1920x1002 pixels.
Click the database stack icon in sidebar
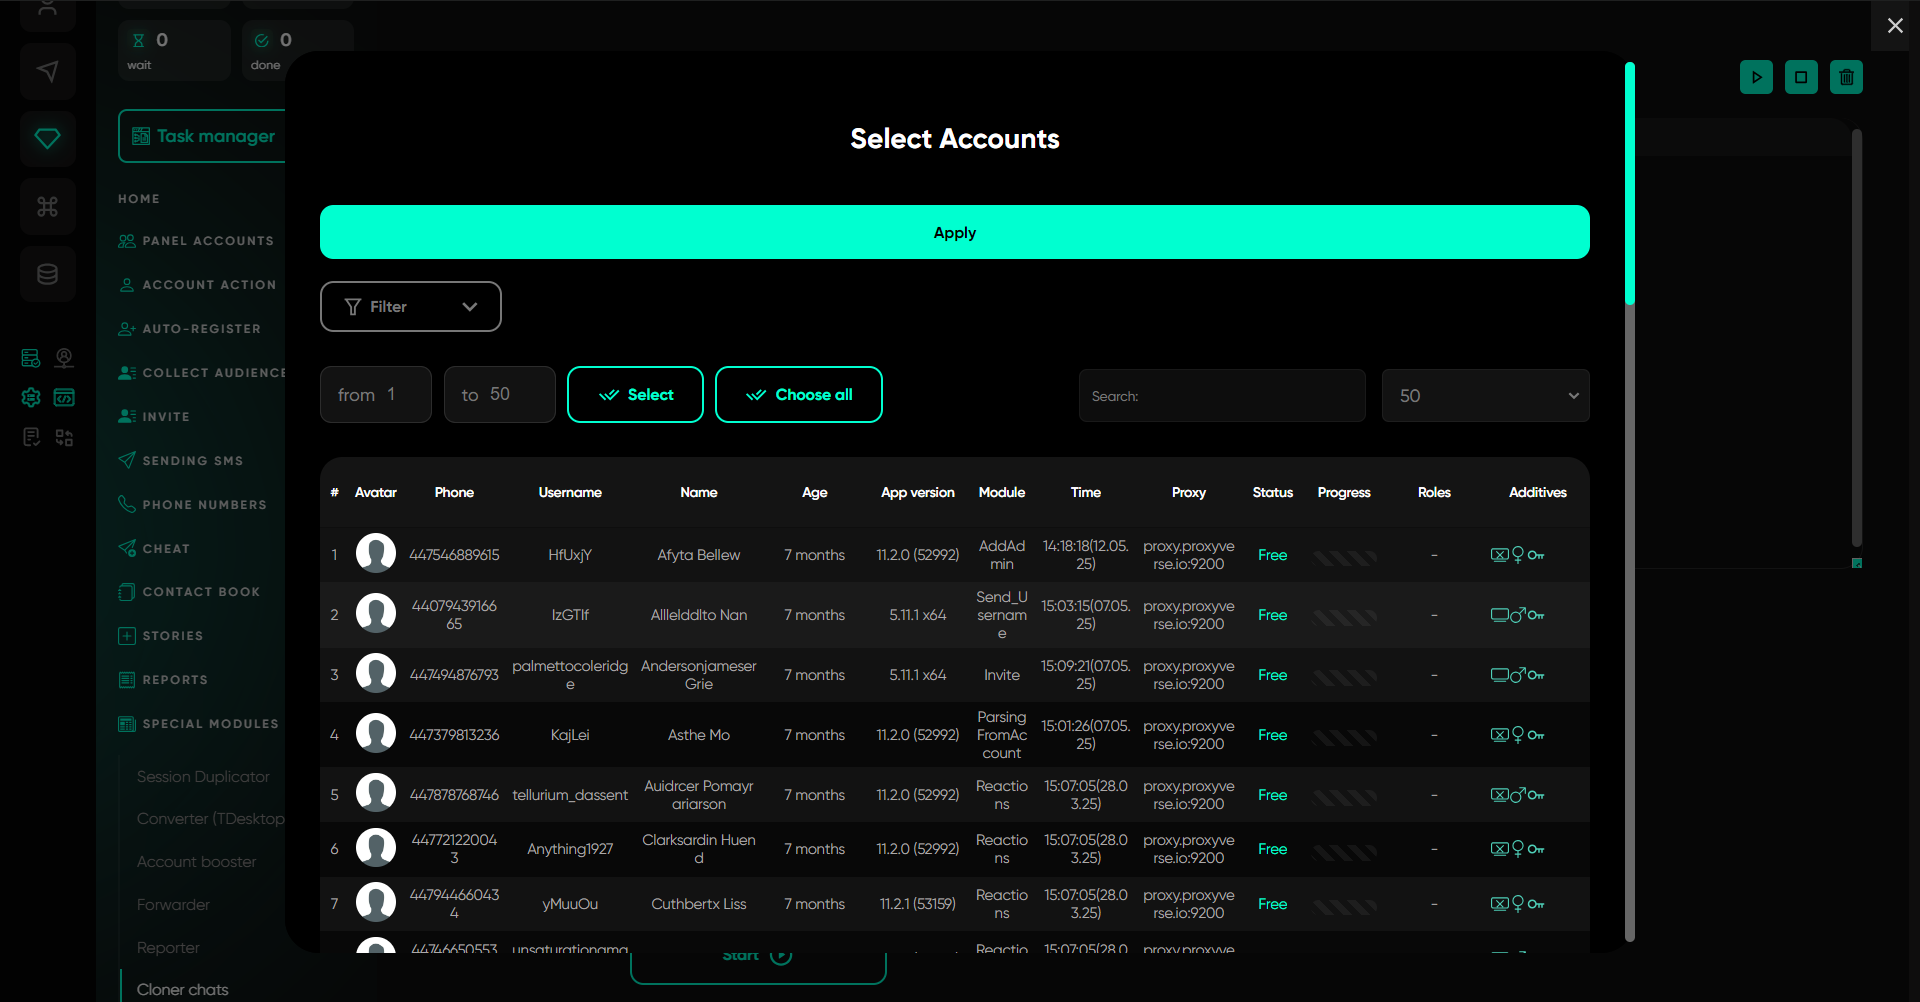[47, 274]
